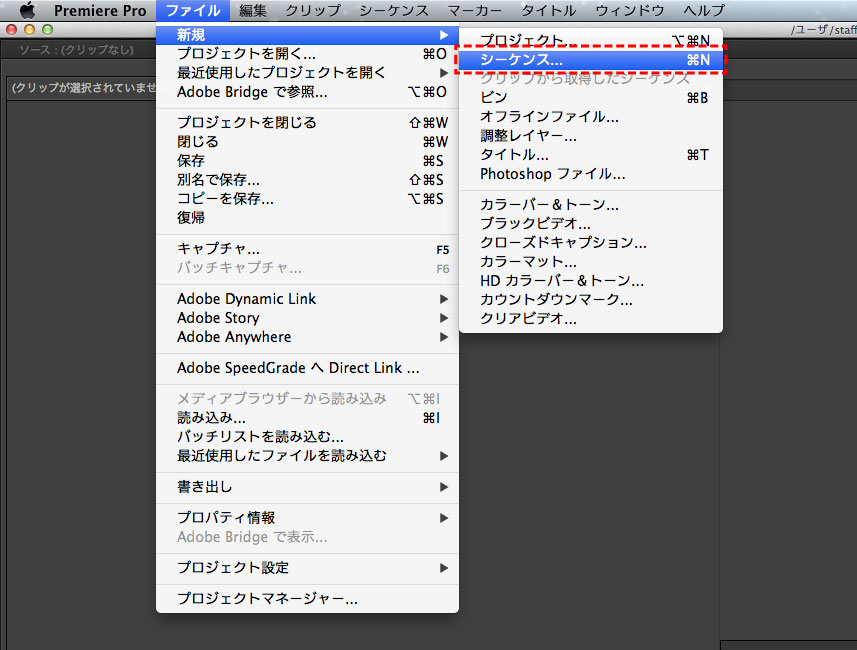Select カラーマット...

click(591, 261)
